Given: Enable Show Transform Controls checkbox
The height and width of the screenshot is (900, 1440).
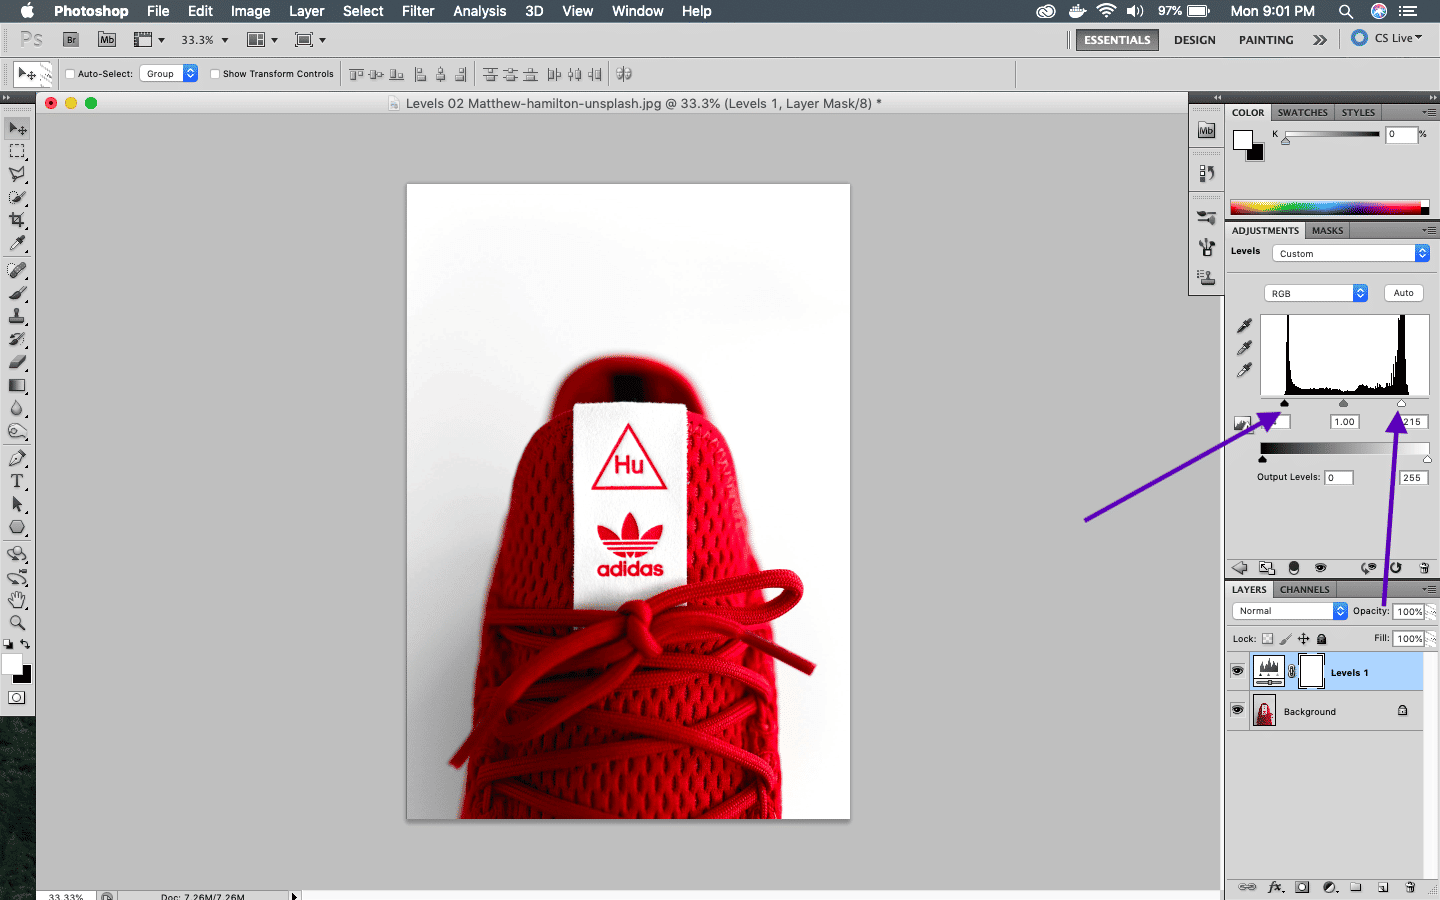Looking at the screenshot, I should pyautogui.click(x=215, y=74).
